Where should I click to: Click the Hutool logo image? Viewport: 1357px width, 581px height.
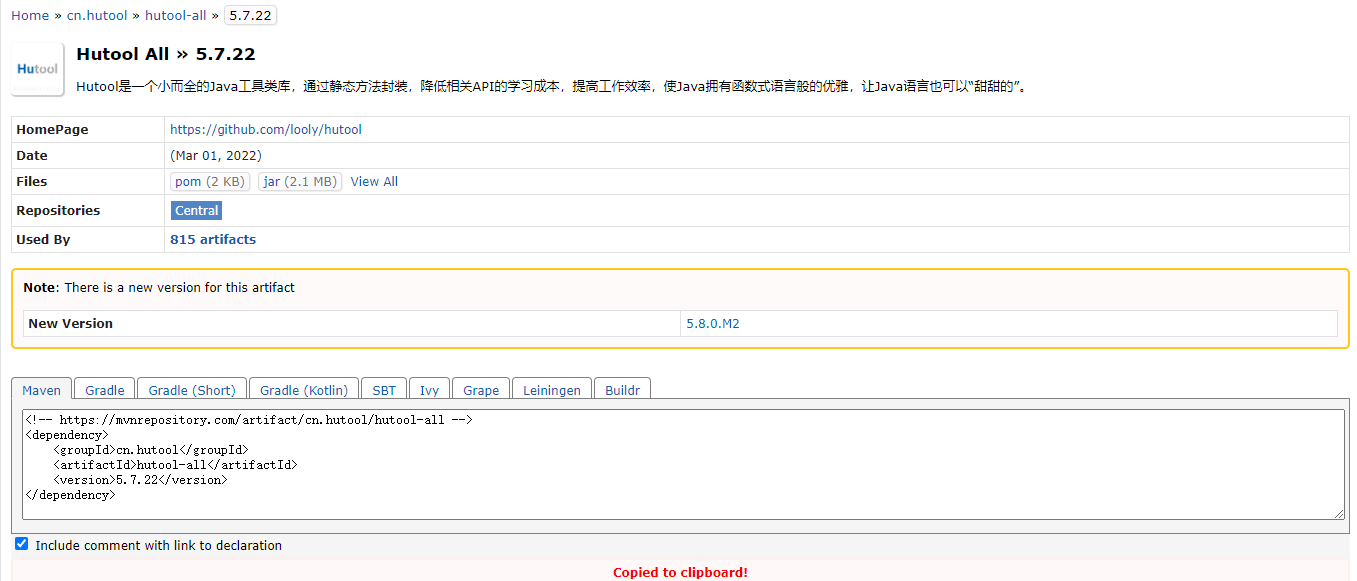pyautogui.click(x=38, y=69)
